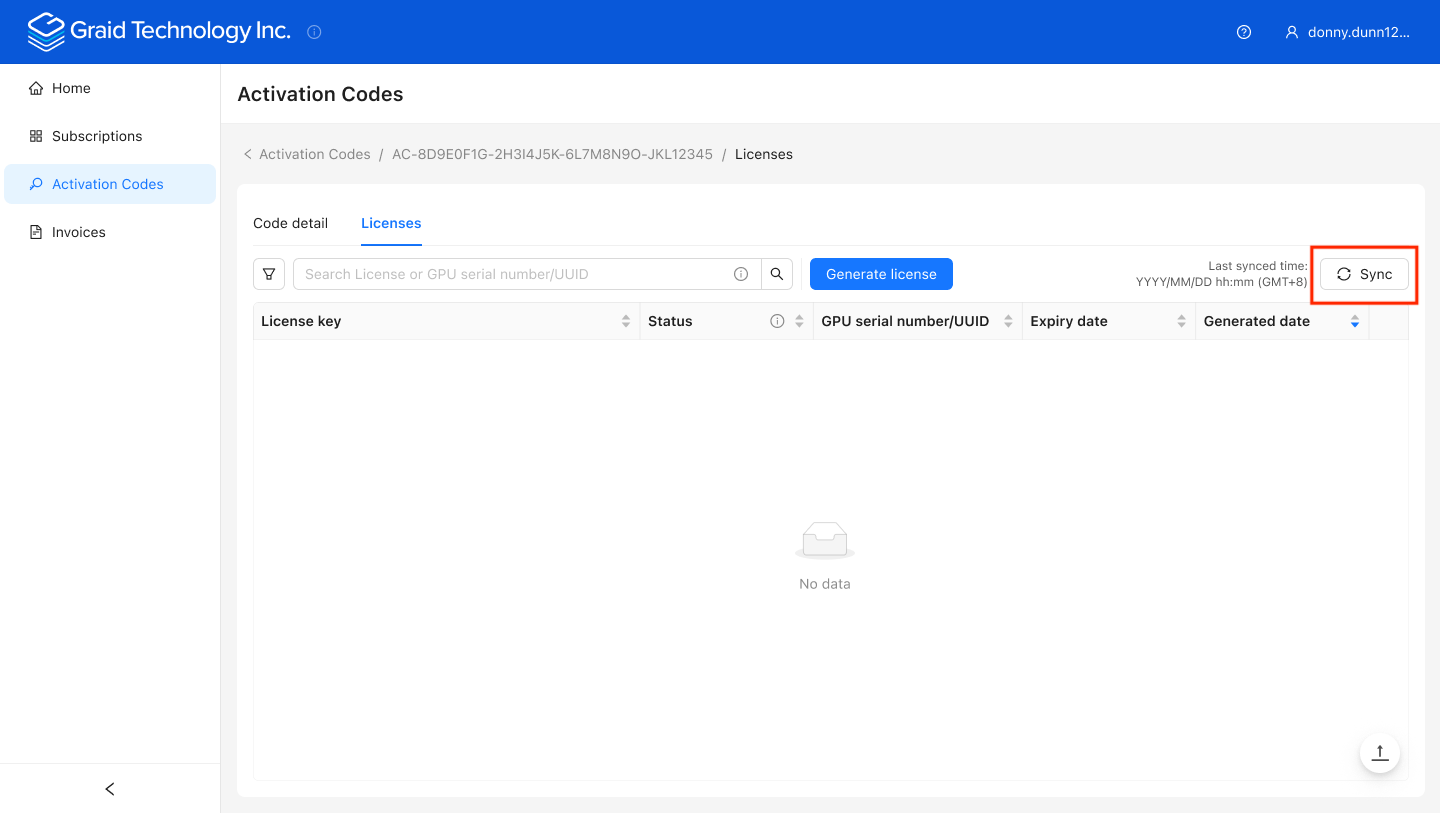This screenshot has height=813, width=1440.
Task: Click the floating upload arrow button
Action: (1380, 753)
